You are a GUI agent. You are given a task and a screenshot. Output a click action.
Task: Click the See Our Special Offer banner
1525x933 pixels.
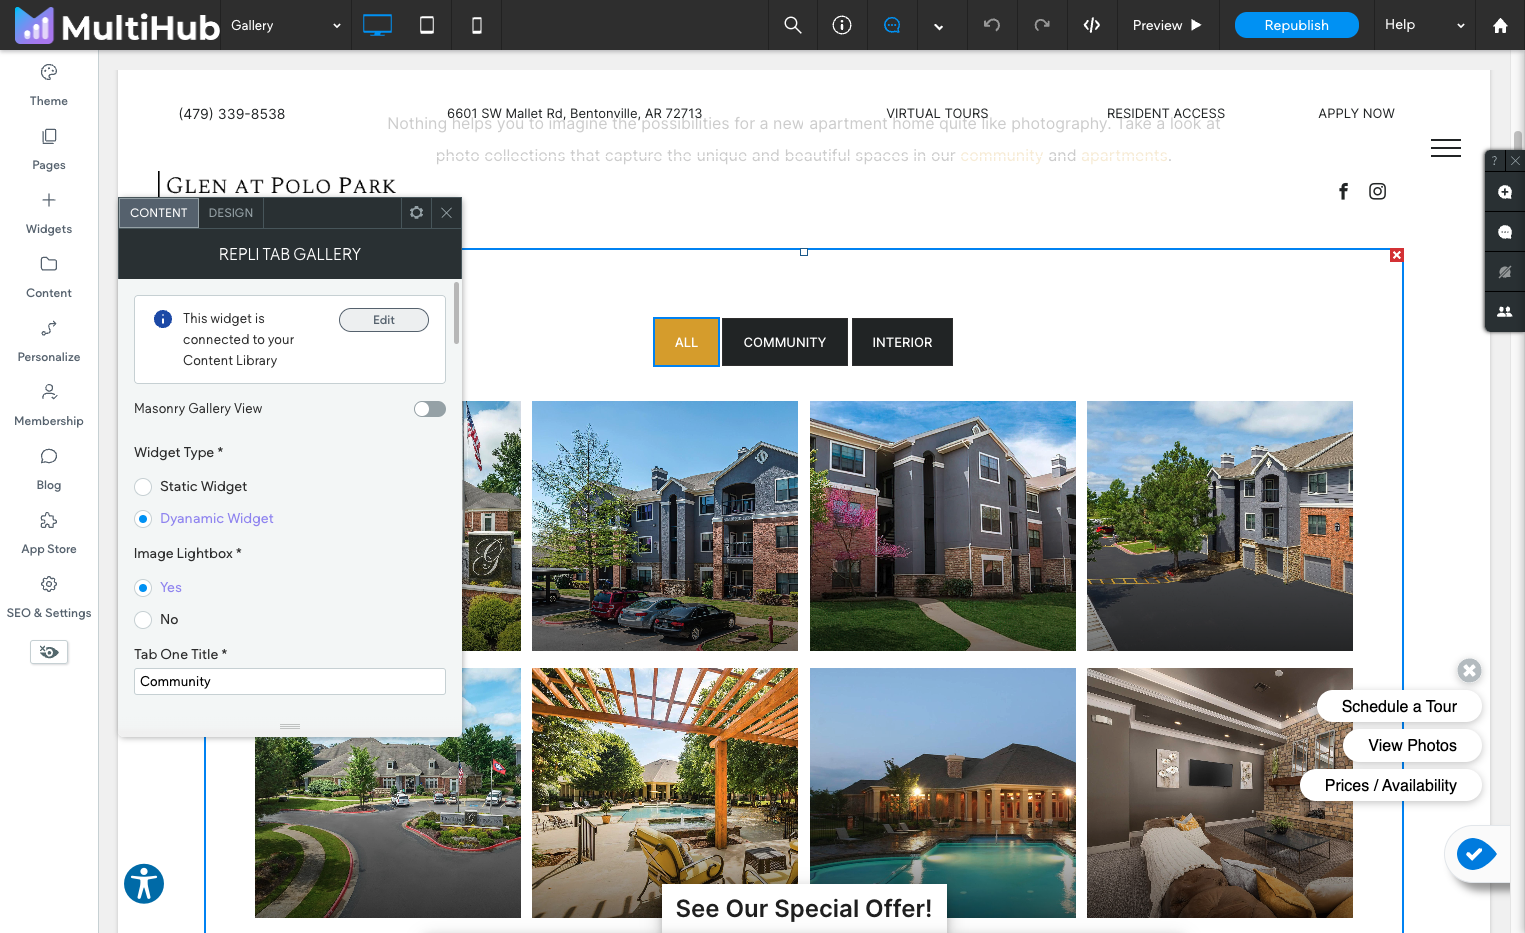(x=804, y=908)
